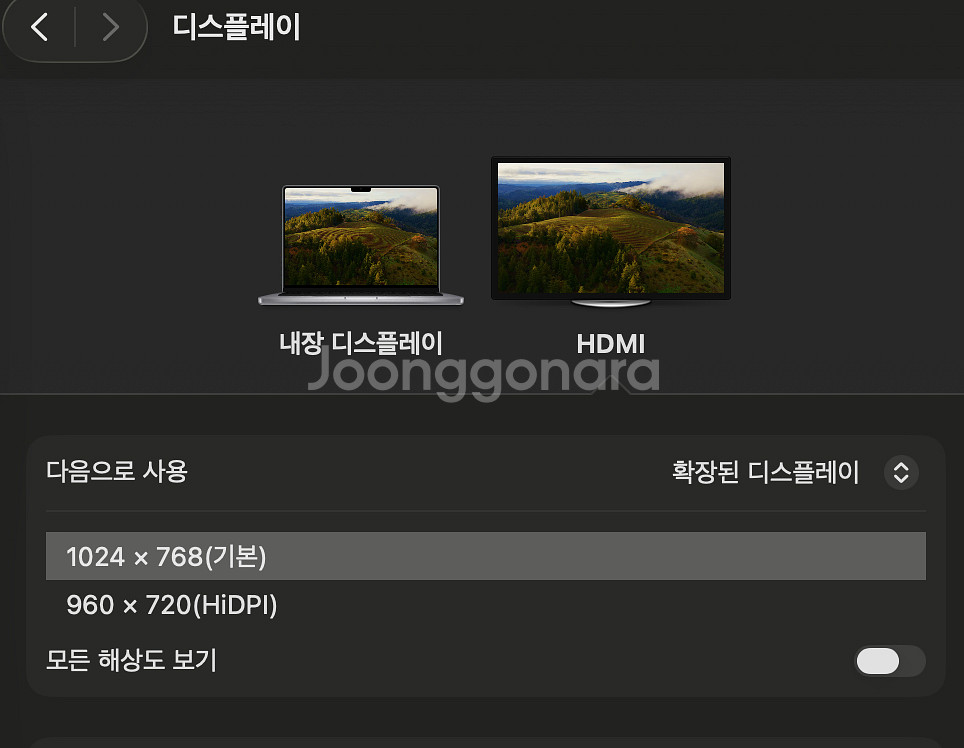Toggle the 모든 해상도 보기 switch
The image size is (964, 748).
pyautogui.click(x=890, y=661)
